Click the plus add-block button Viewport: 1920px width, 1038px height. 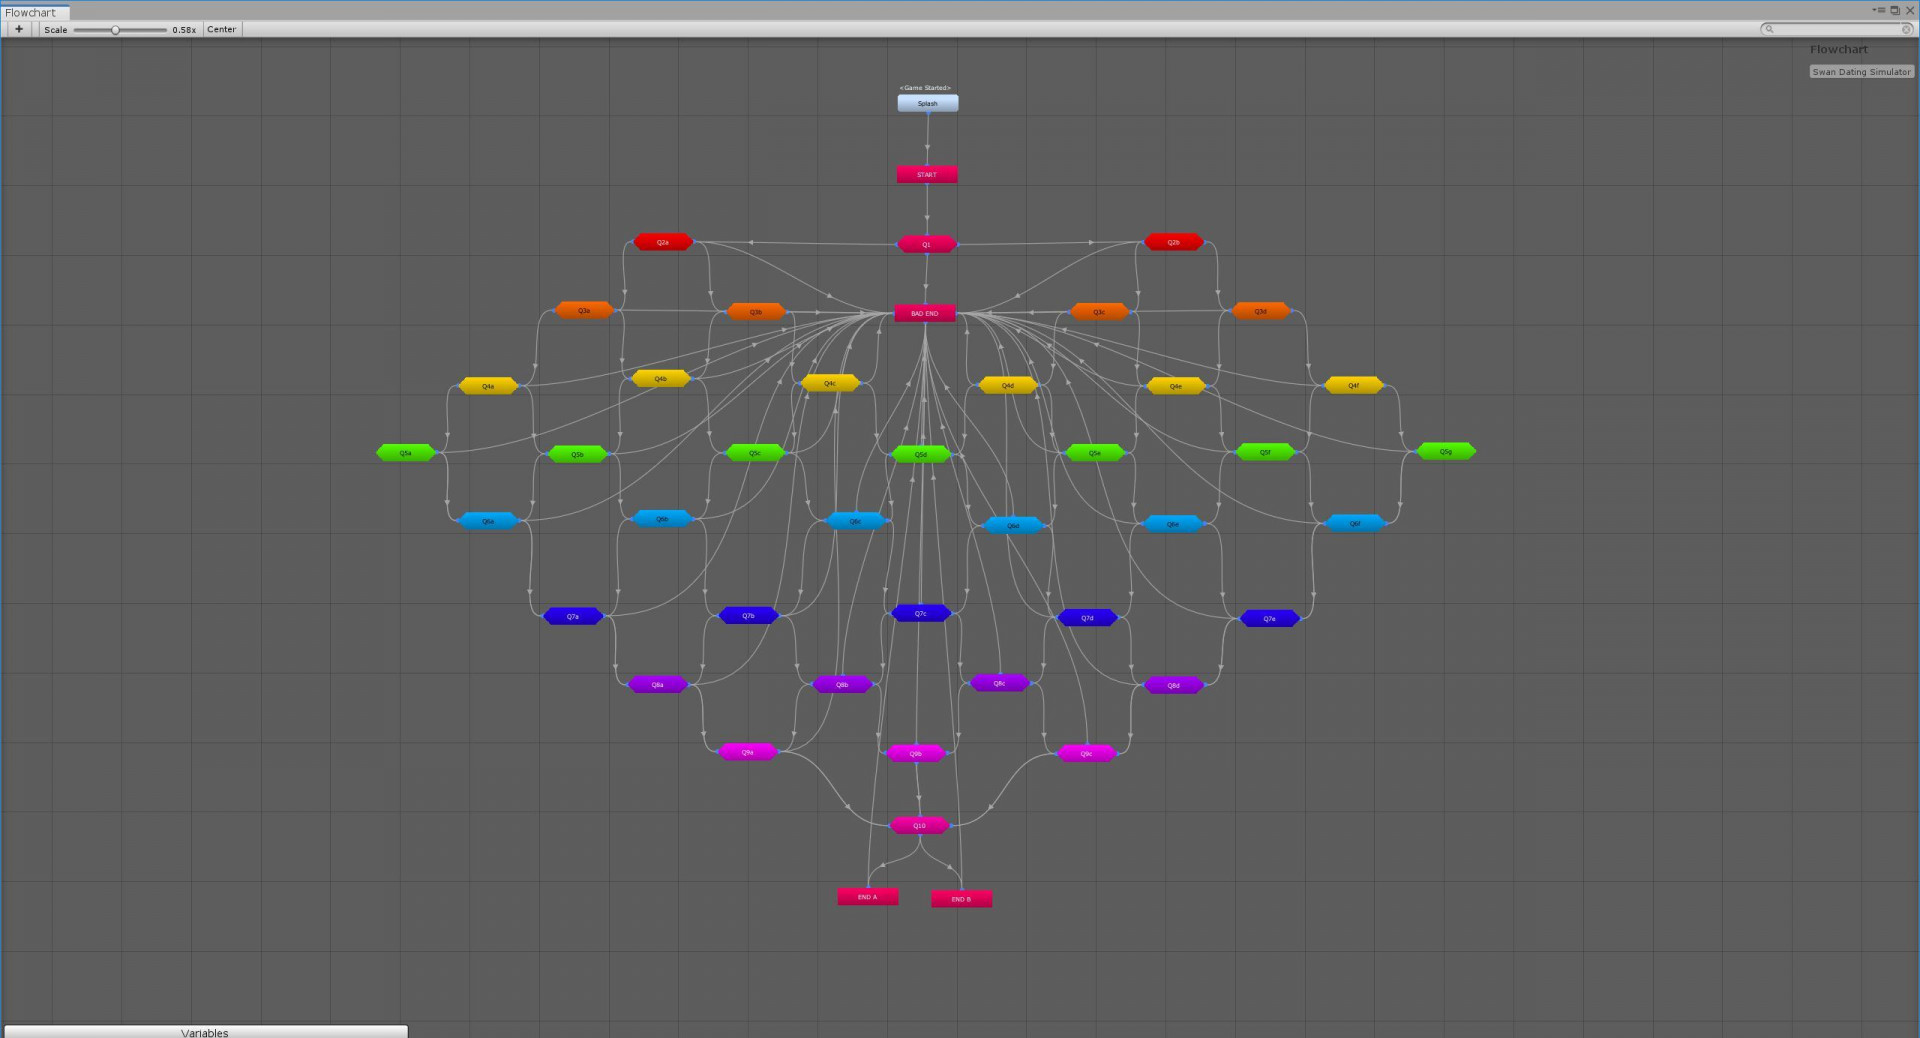(19, 29)
